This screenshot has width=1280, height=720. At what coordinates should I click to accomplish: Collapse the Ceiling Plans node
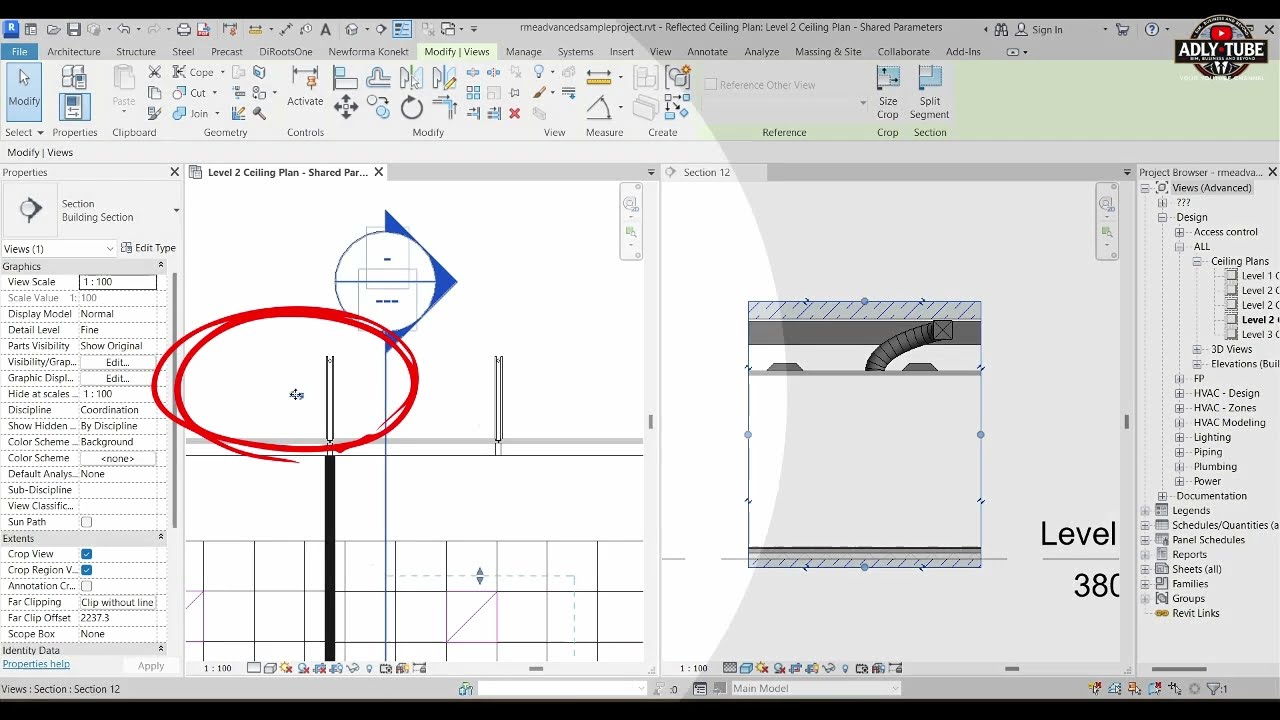click(x=1197, y=262)
